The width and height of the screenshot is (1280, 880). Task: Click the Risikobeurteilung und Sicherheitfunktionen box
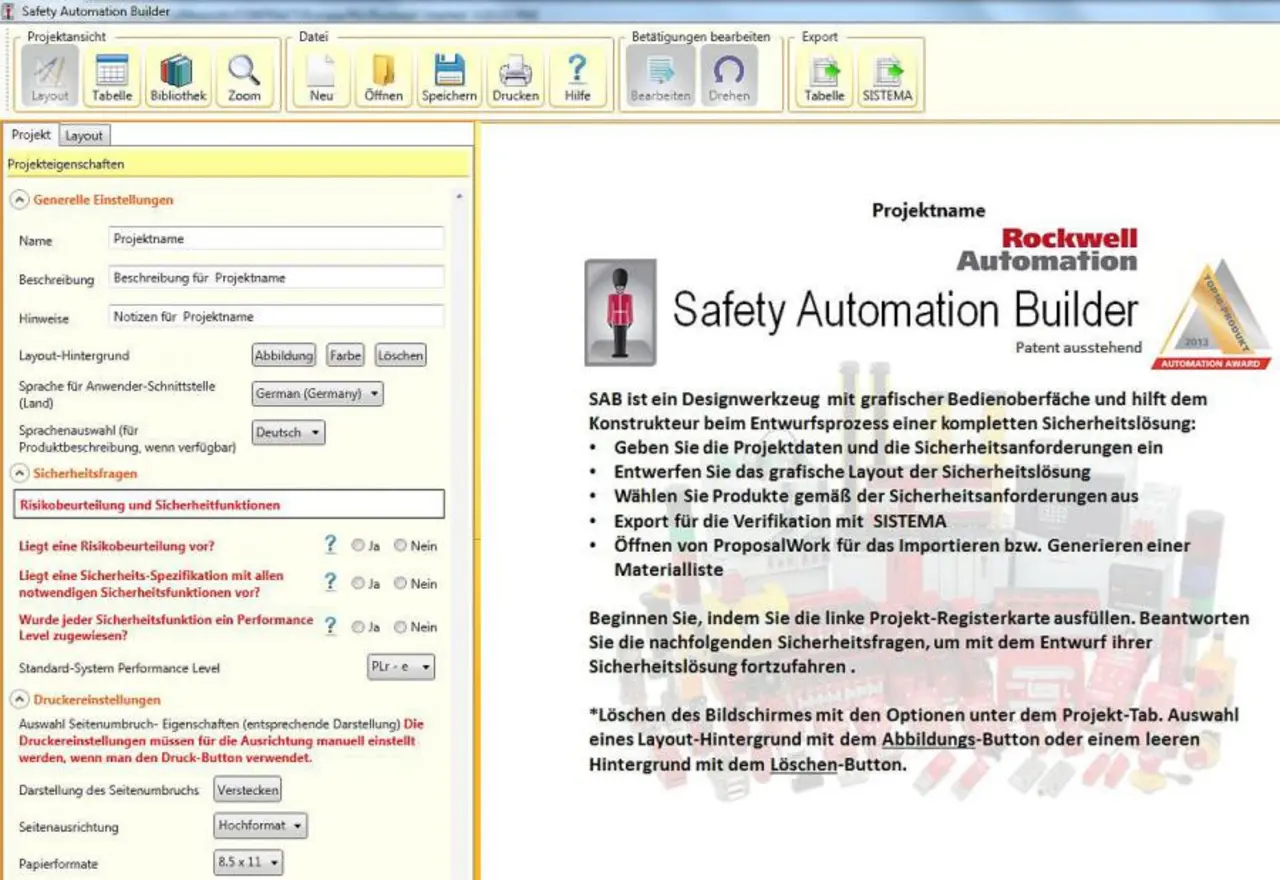[x=229, y=505]
